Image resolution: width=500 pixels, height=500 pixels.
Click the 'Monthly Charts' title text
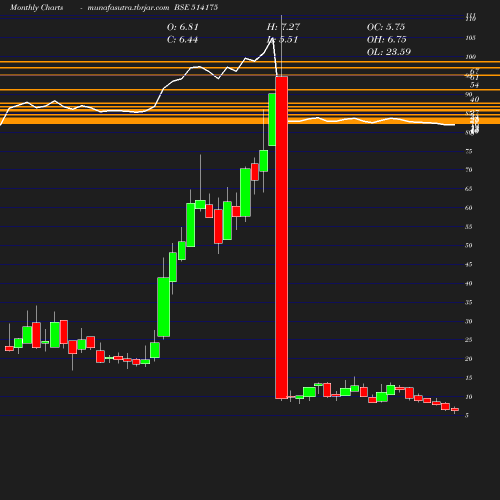point(37,7)
